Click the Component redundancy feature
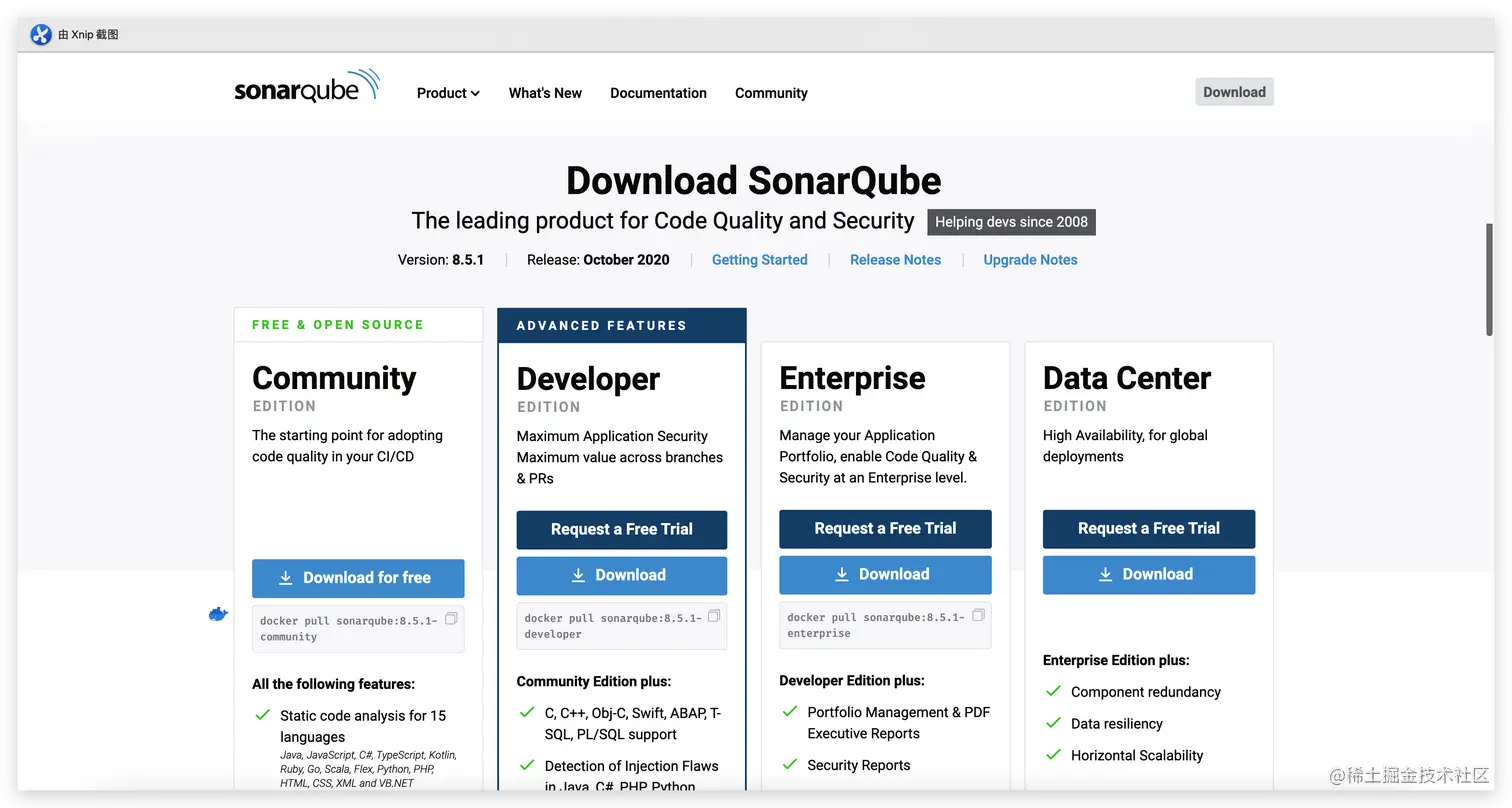The width and height of the screenshot is (1512, 808). tap(1146, 692)
